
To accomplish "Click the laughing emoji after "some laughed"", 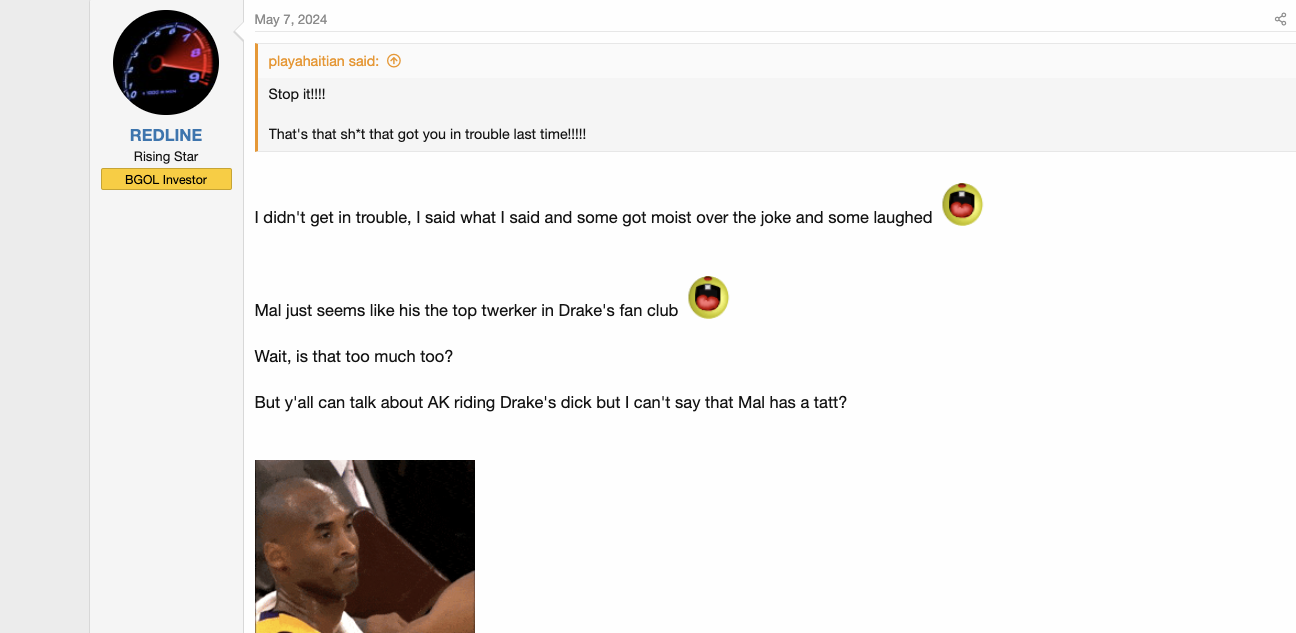I will click(962, 204).
